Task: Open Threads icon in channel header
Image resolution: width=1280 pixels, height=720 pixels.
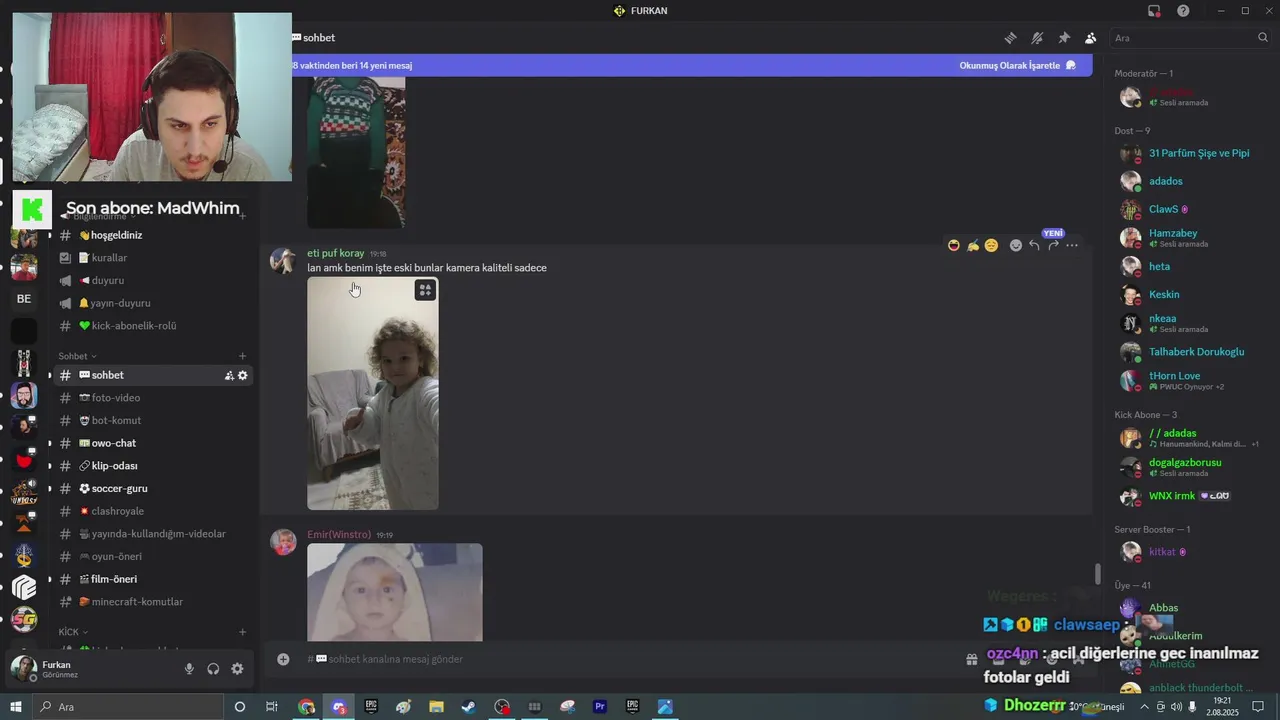Action: [x=1010, y=38]
